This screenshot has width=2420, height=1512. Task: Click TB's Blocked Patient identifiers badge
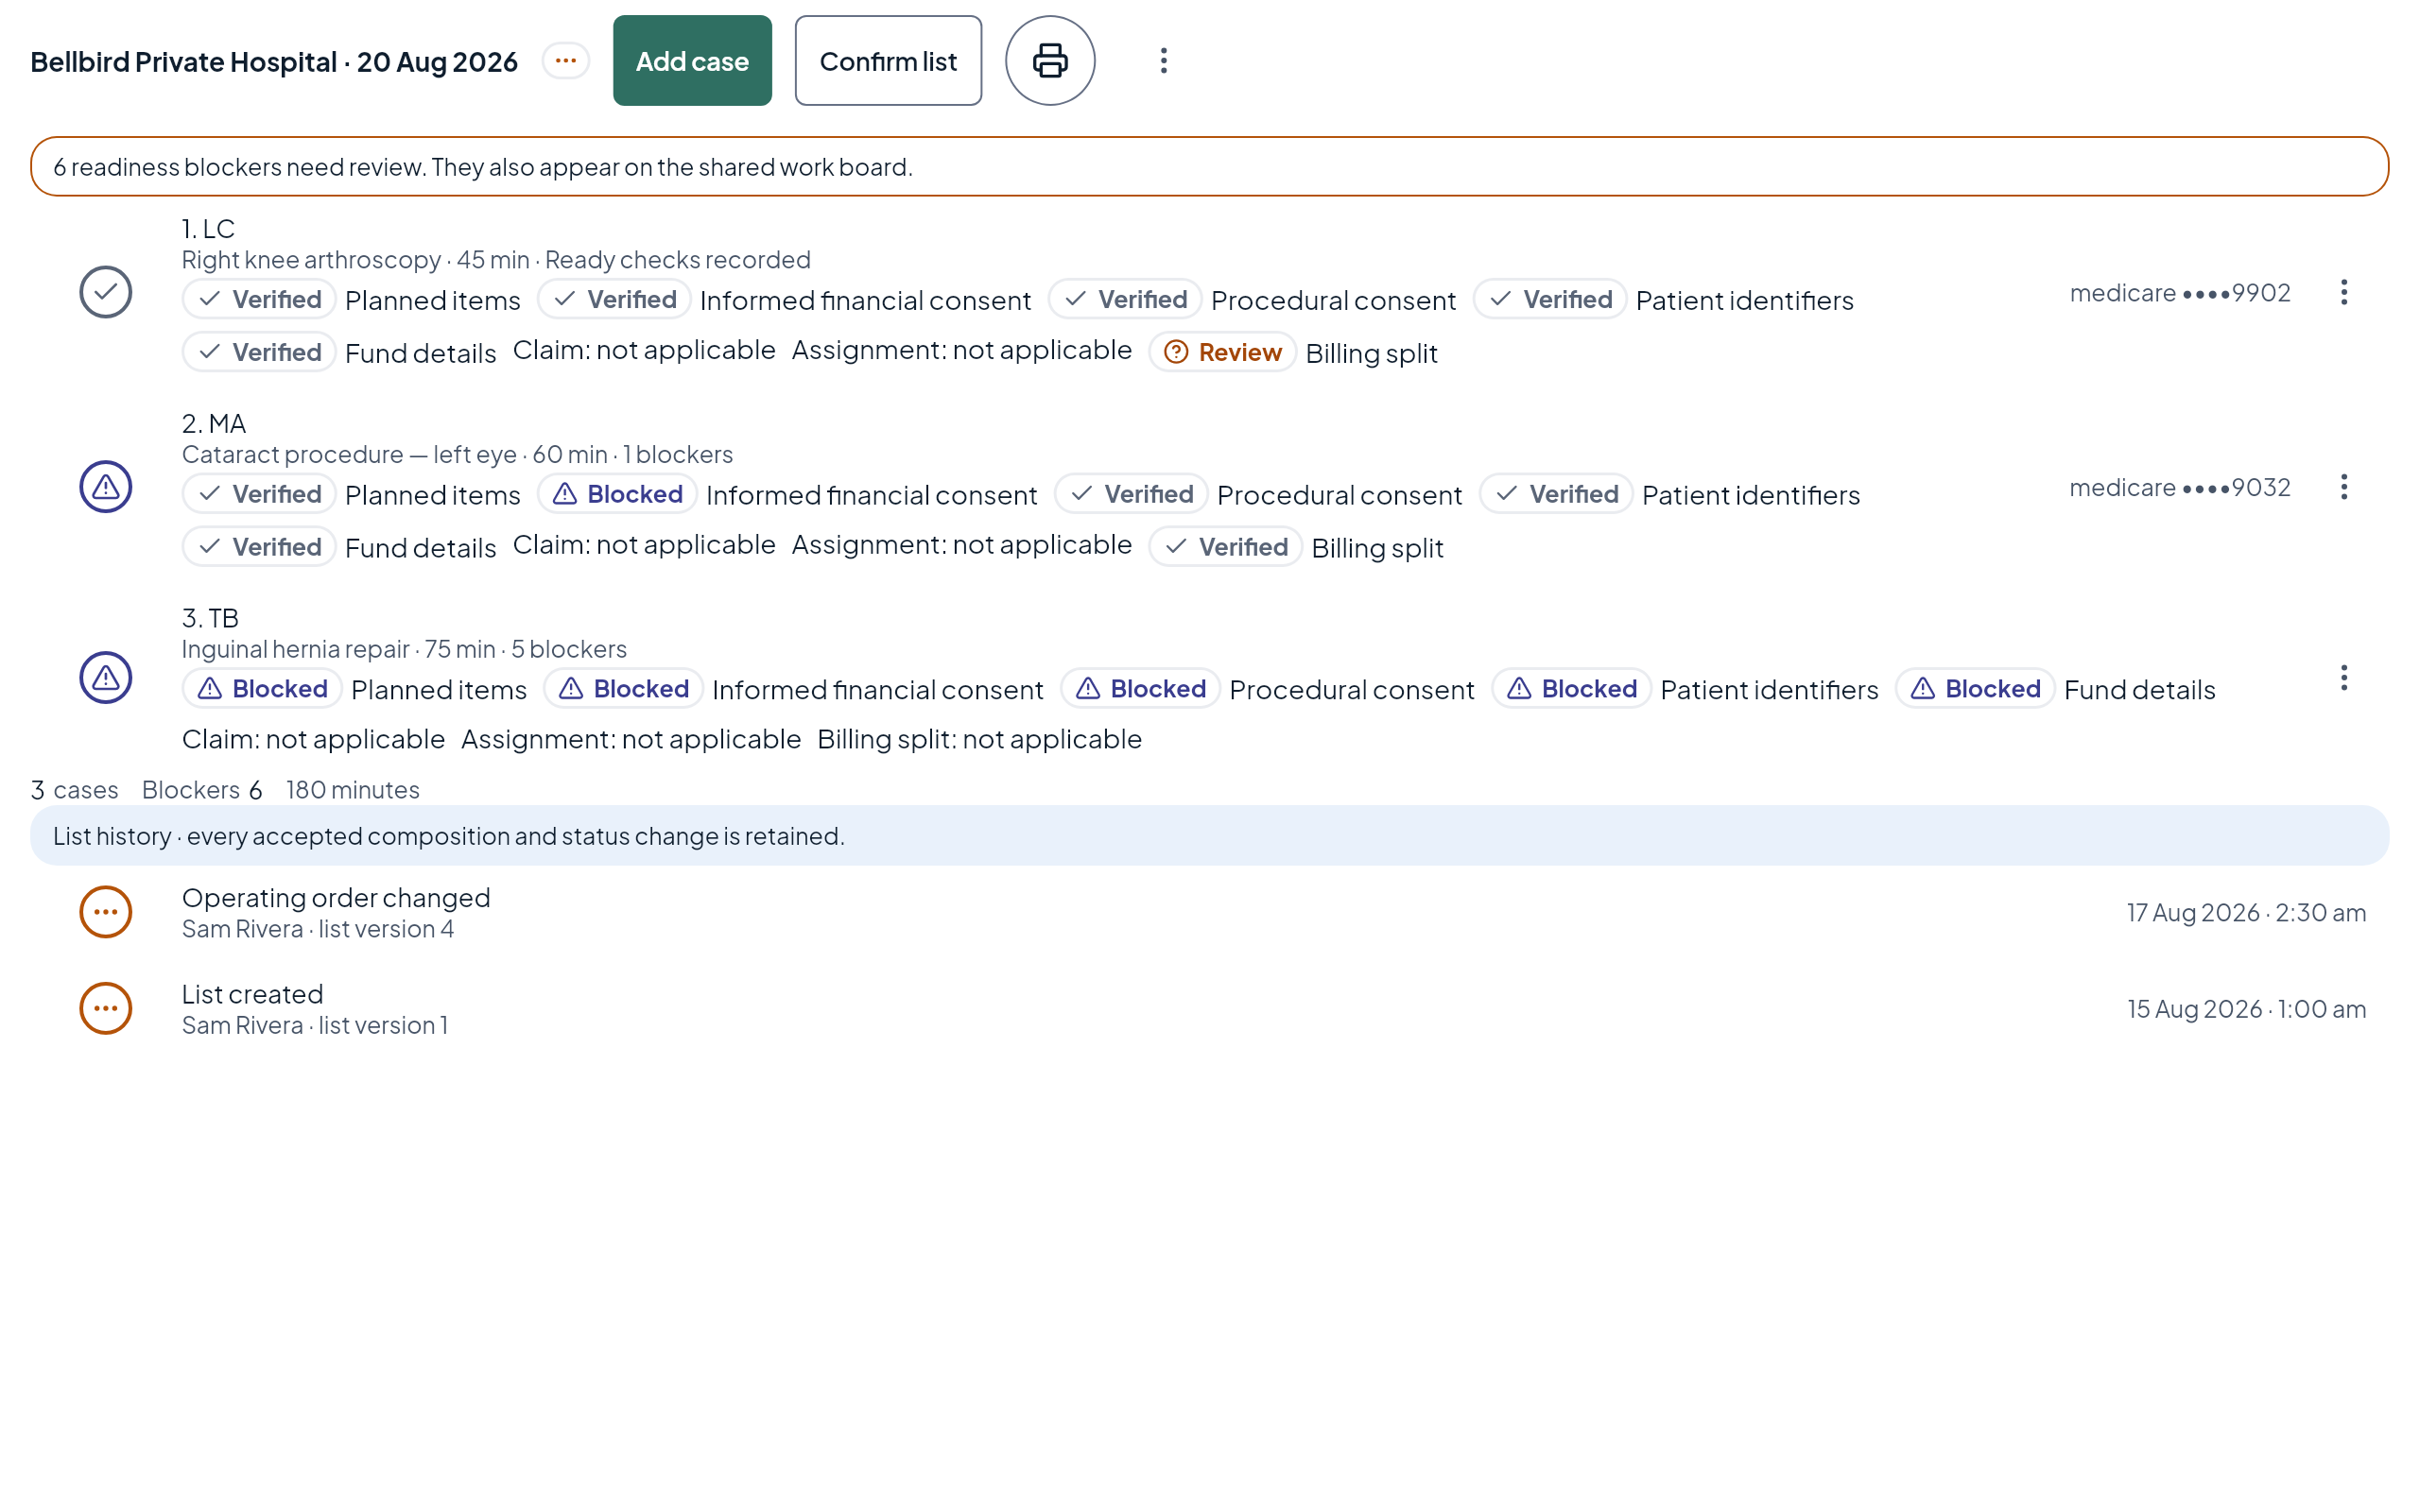pos(1571,689)
